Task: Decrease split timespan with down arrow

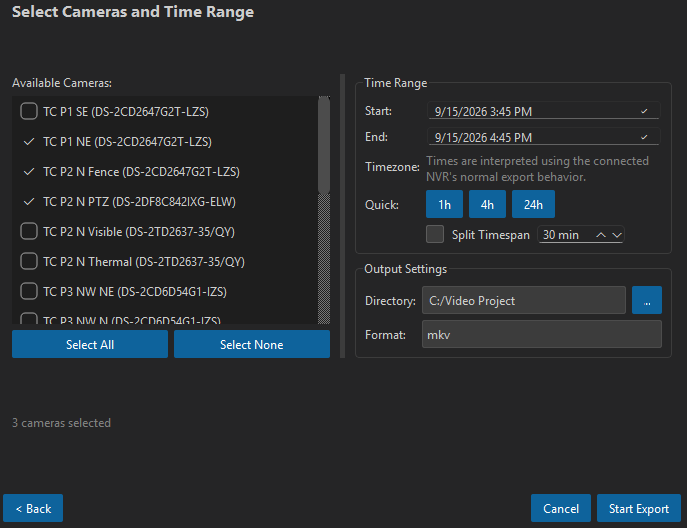Action: 616,235
